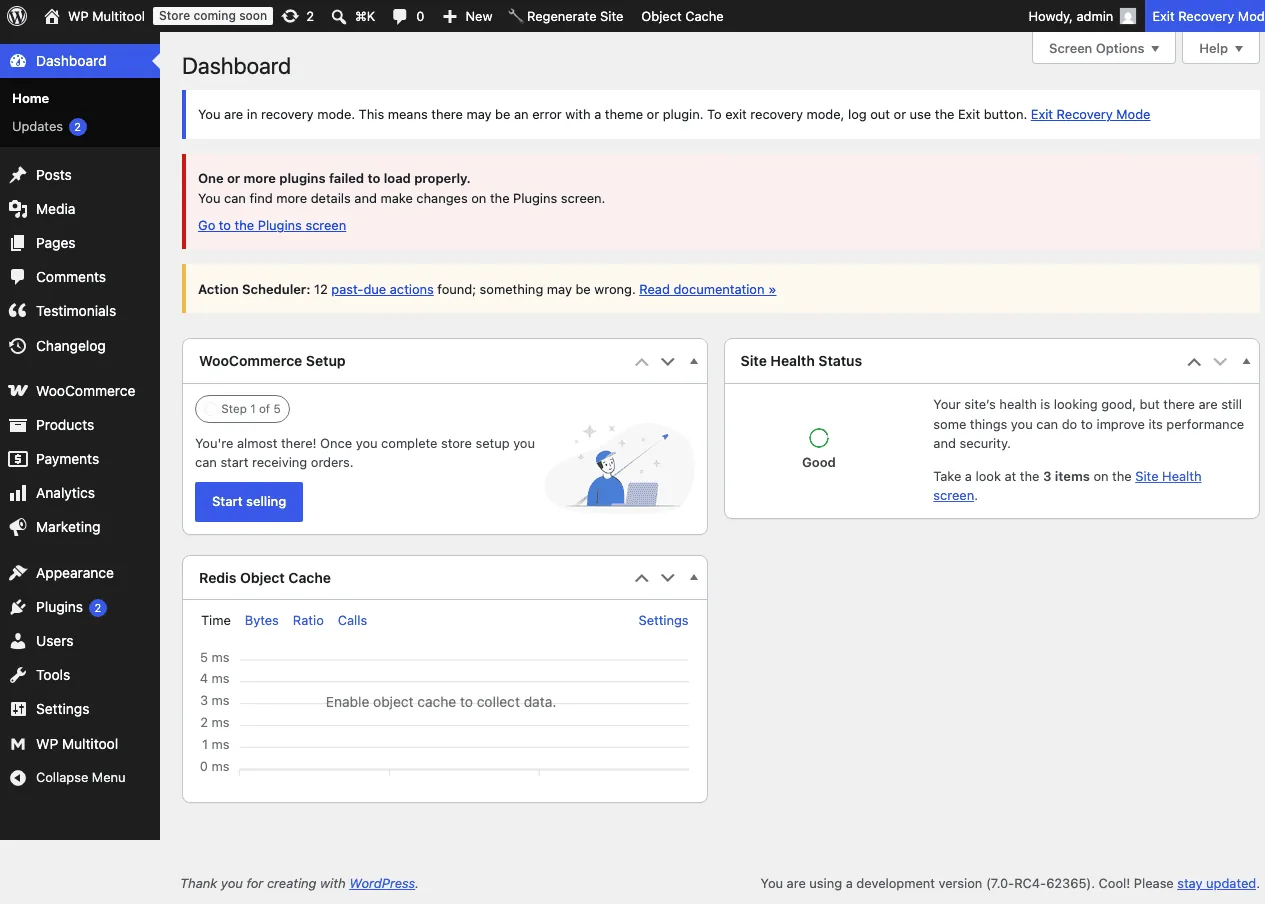Open the Read documentation link
The height and width of the screenshot is (904, 1265).
(708, 290)
